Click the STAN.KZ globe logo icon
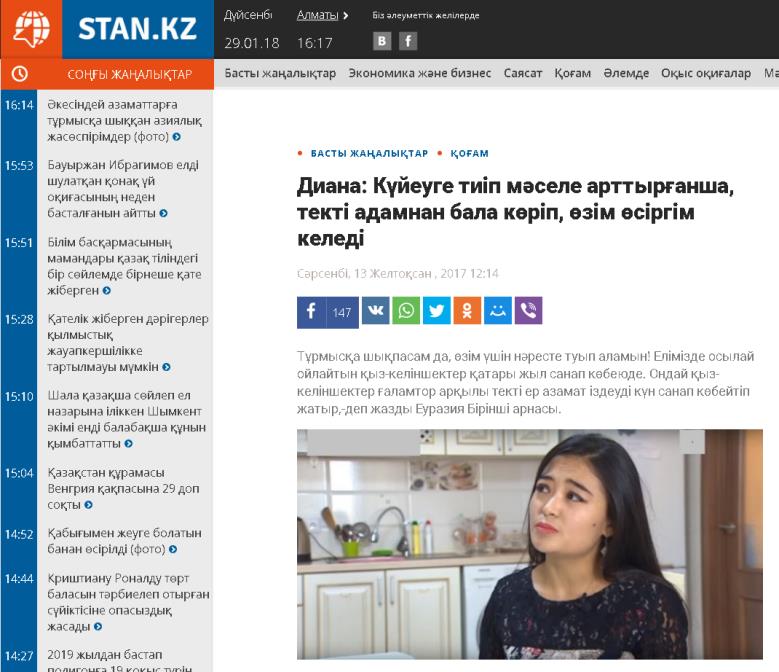 pos(31,29)
